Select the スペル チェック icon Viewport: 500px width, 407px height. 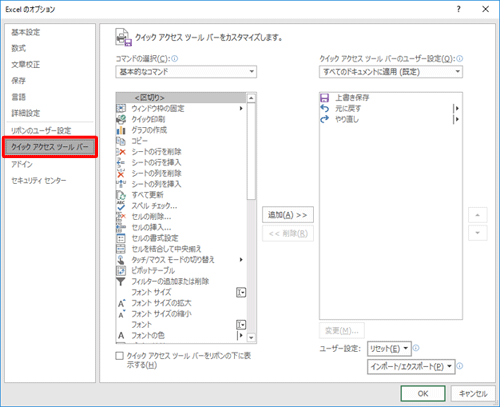(121, 206)
